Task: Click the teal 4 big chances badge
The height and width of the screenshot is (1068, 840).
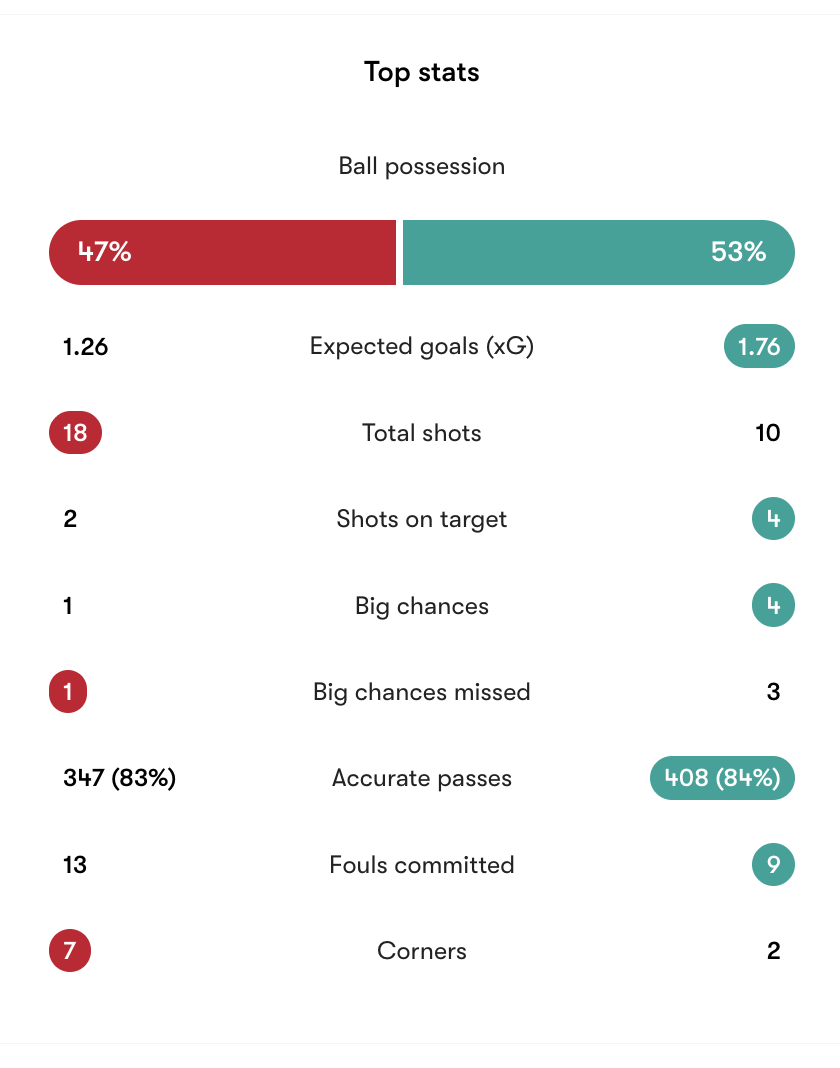Action: tap(773, 606)
